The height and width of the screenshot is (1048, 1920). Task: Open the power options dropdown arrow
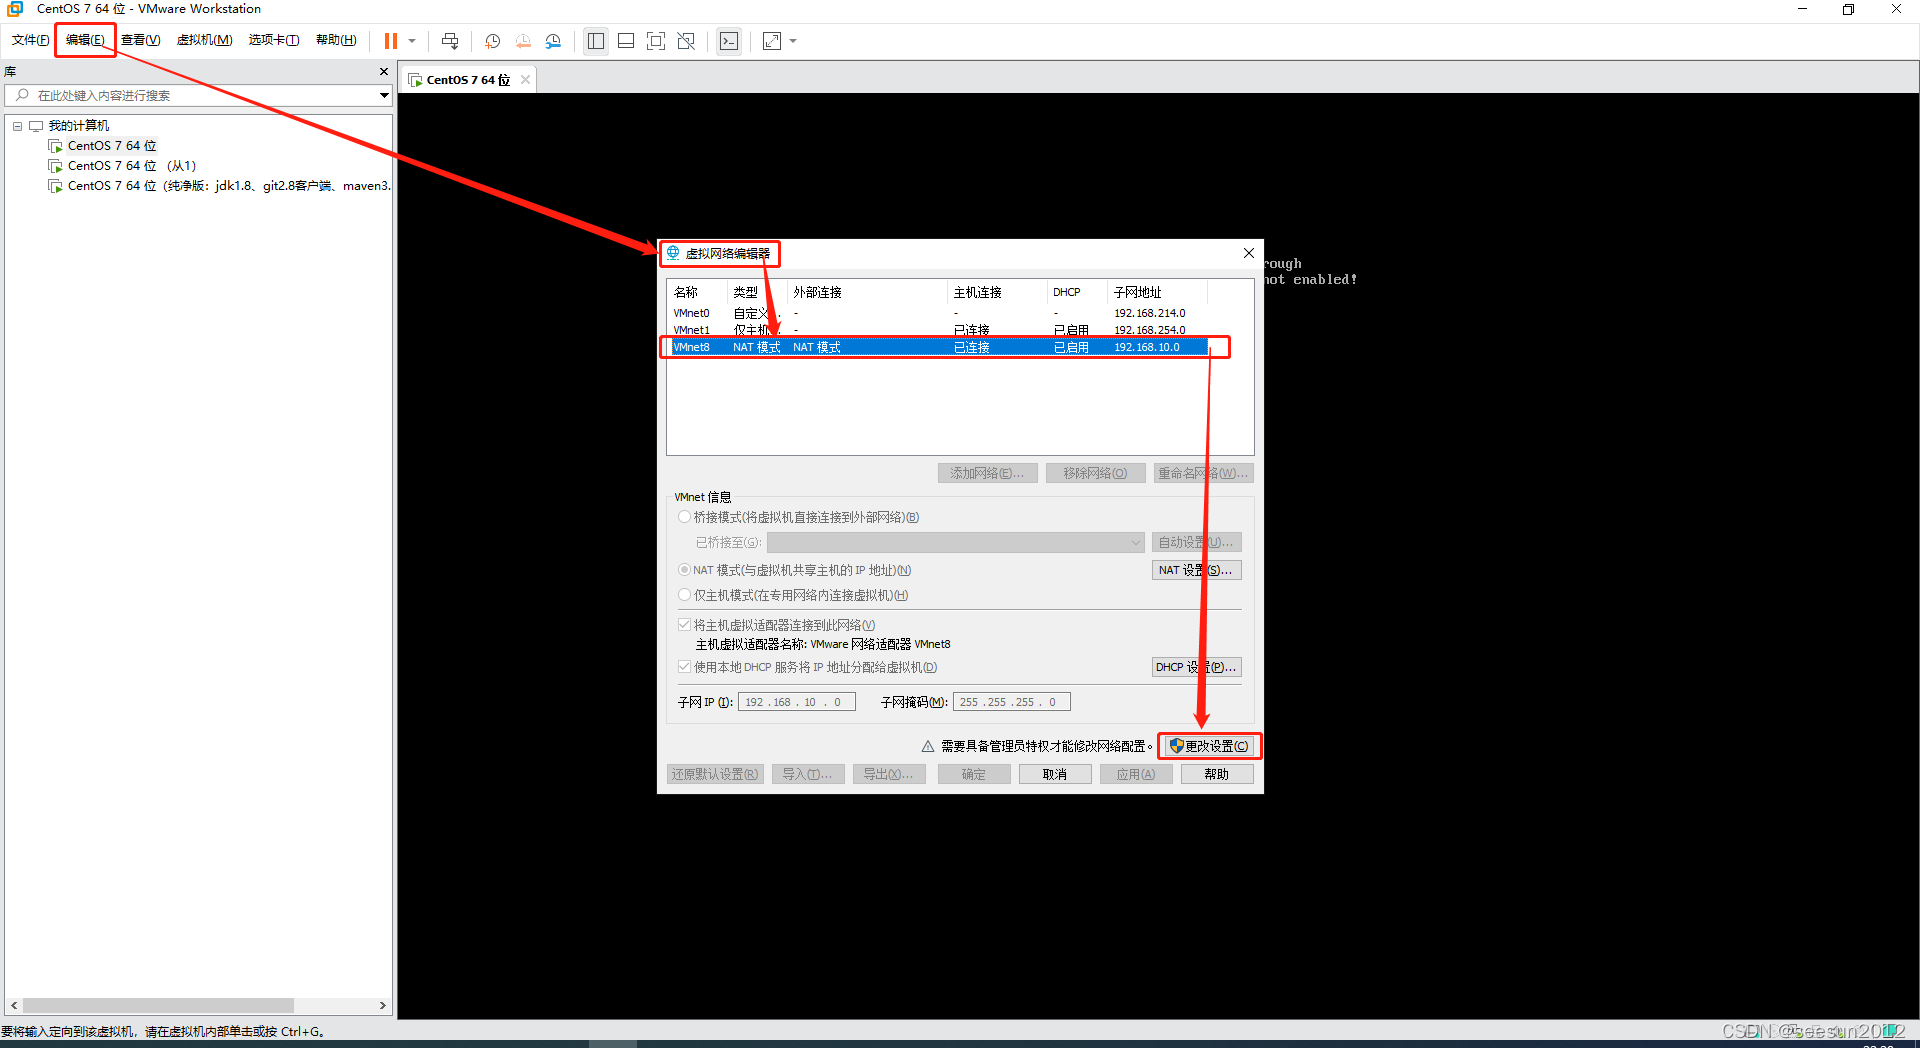click(412, 41)
